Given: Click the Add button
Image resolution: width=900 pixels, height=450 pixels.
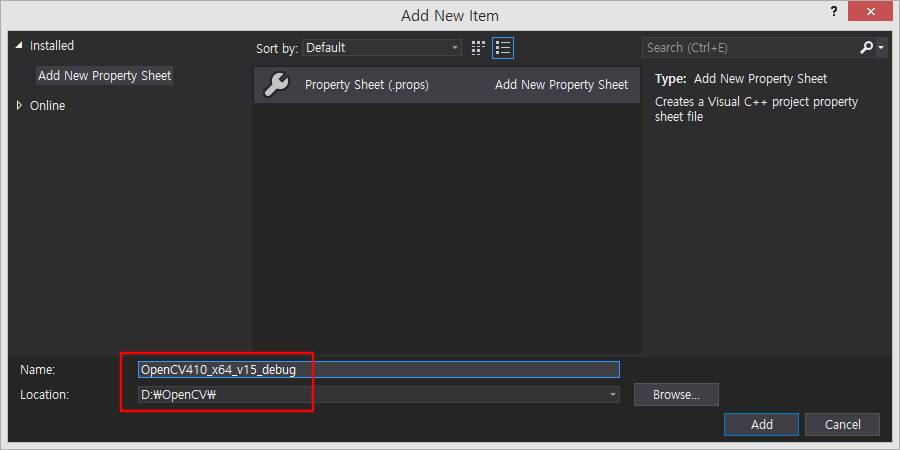Looking at the screenshot, I should 761,424.
